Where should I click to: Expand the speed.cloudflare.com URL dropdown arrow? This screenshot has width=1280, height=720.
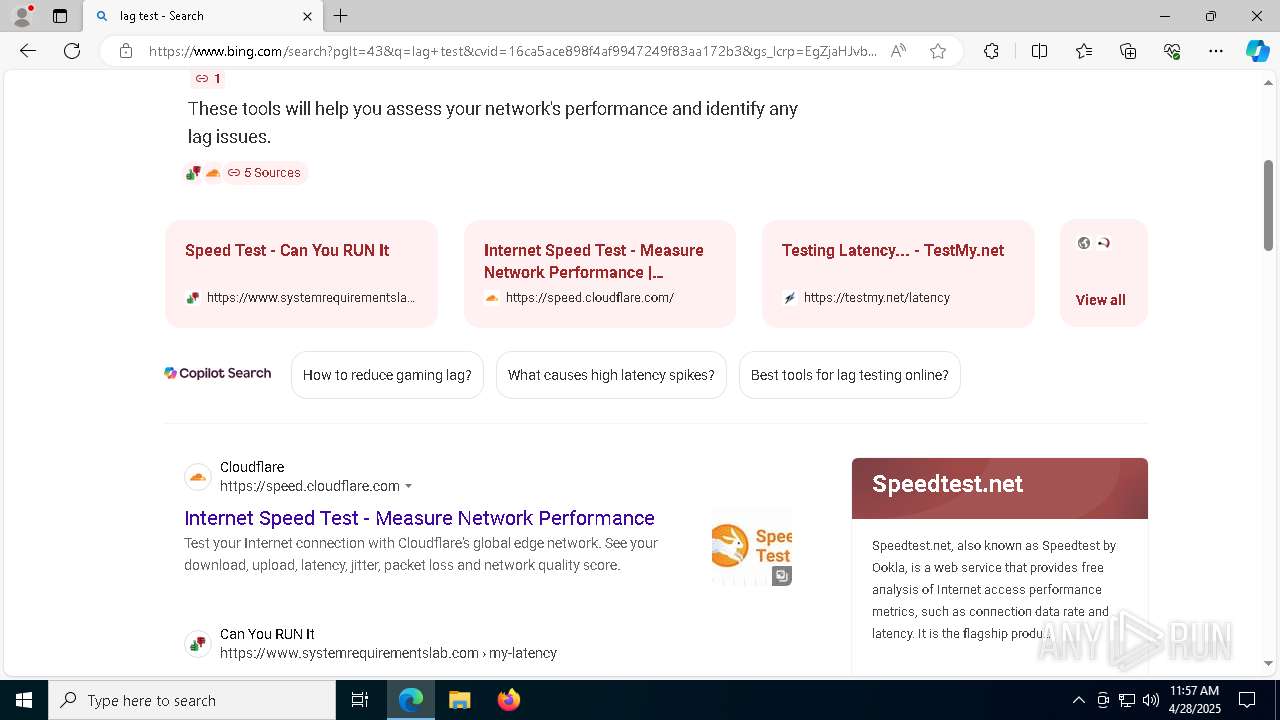tap(408, 486)
